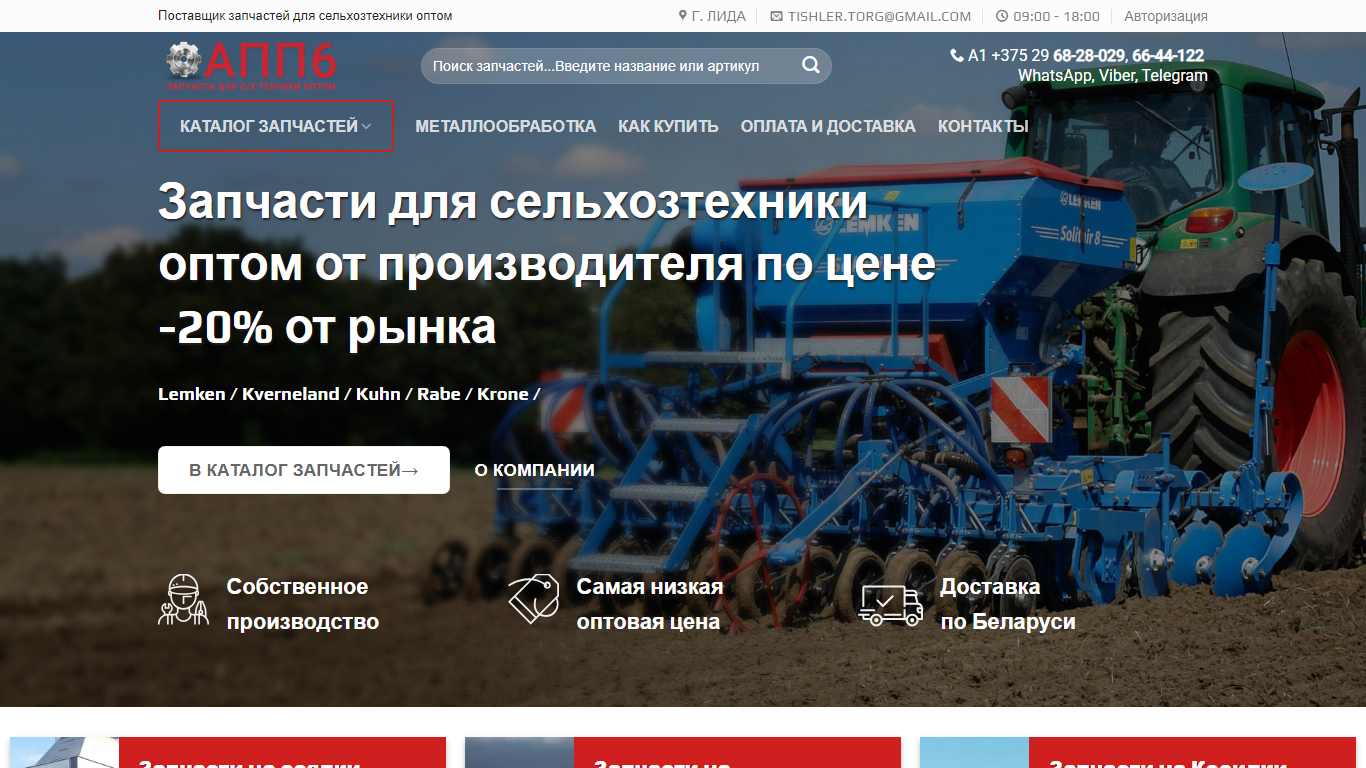Click the price tag icon
Viewport: 1366px width, 768px height.
coord(532,598)
